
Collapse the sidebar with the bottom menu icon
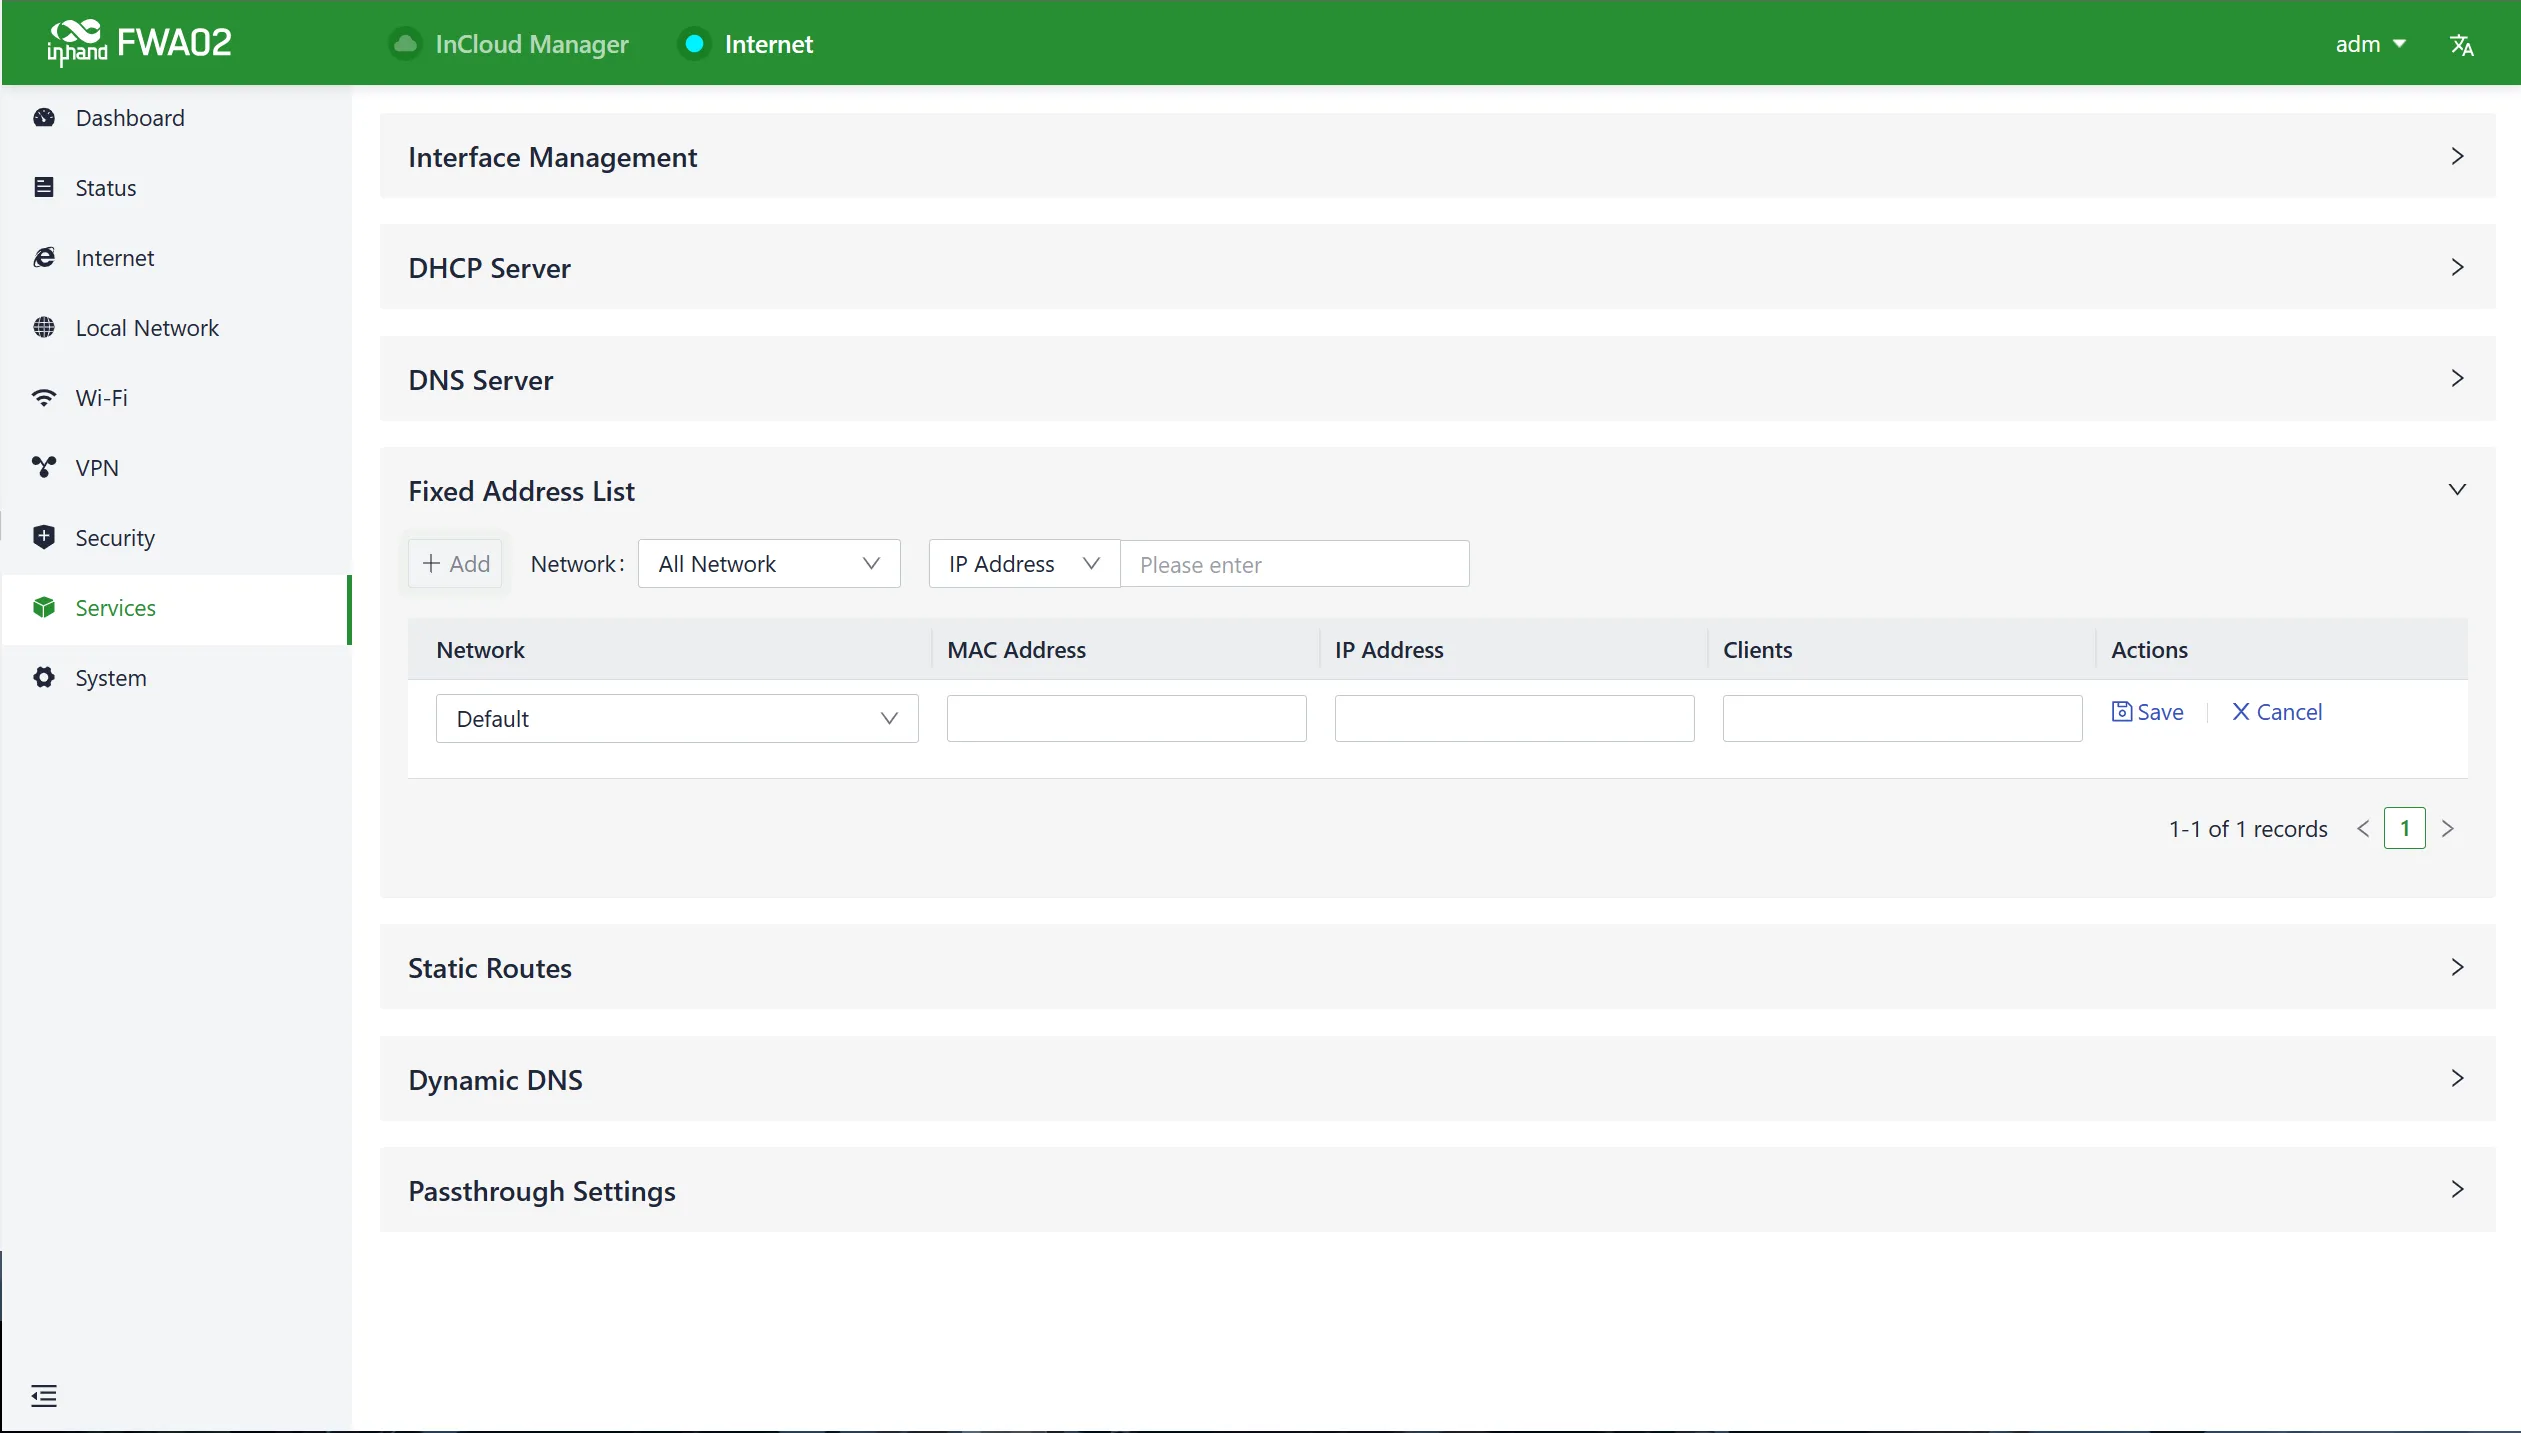(44, 1395)
